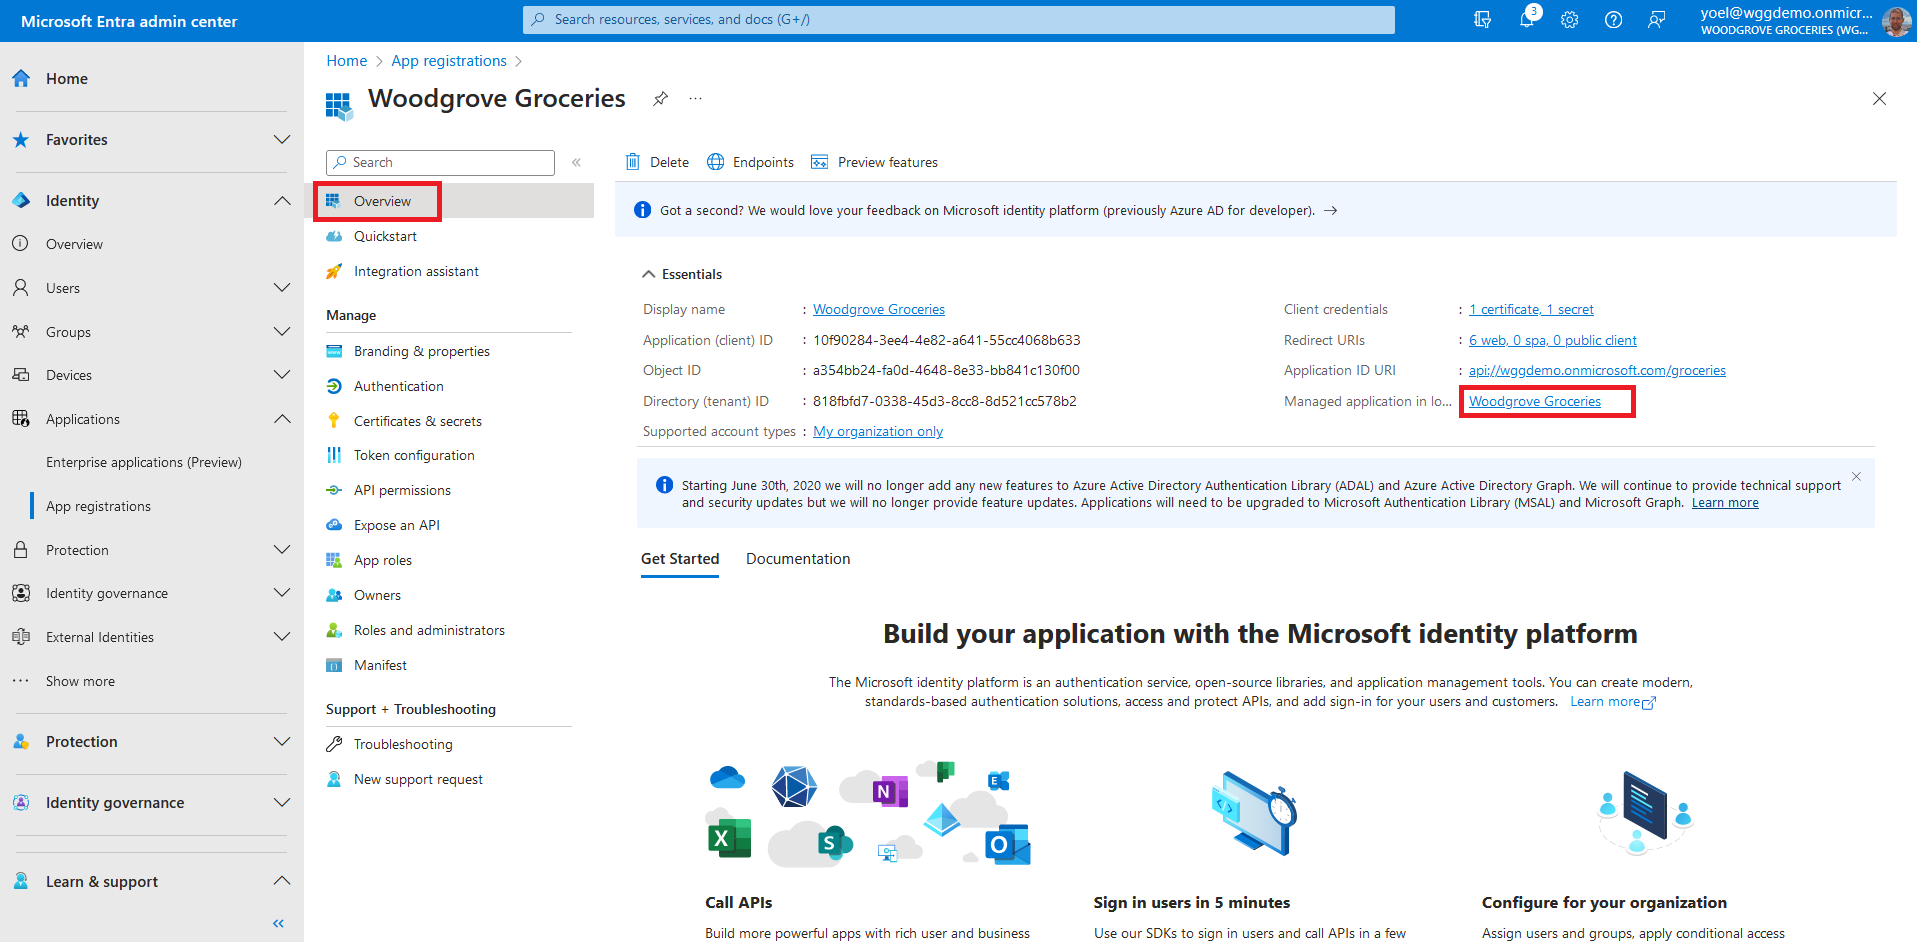Open the settings gear icon
The image size is (1917, 942).
1569,20
